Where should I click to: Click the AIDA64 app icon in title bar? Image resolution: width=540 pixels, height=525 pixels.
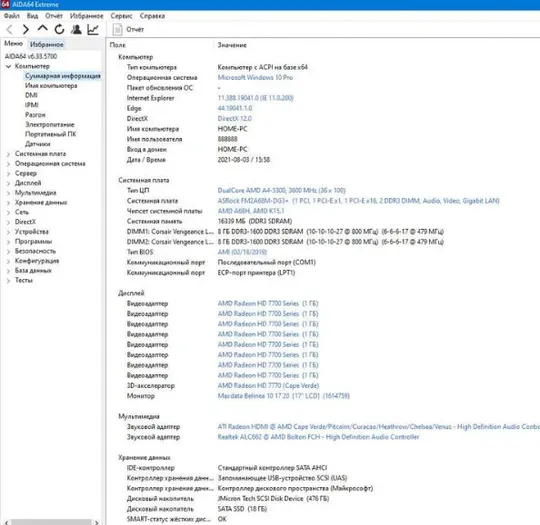(x=5, y=4)
